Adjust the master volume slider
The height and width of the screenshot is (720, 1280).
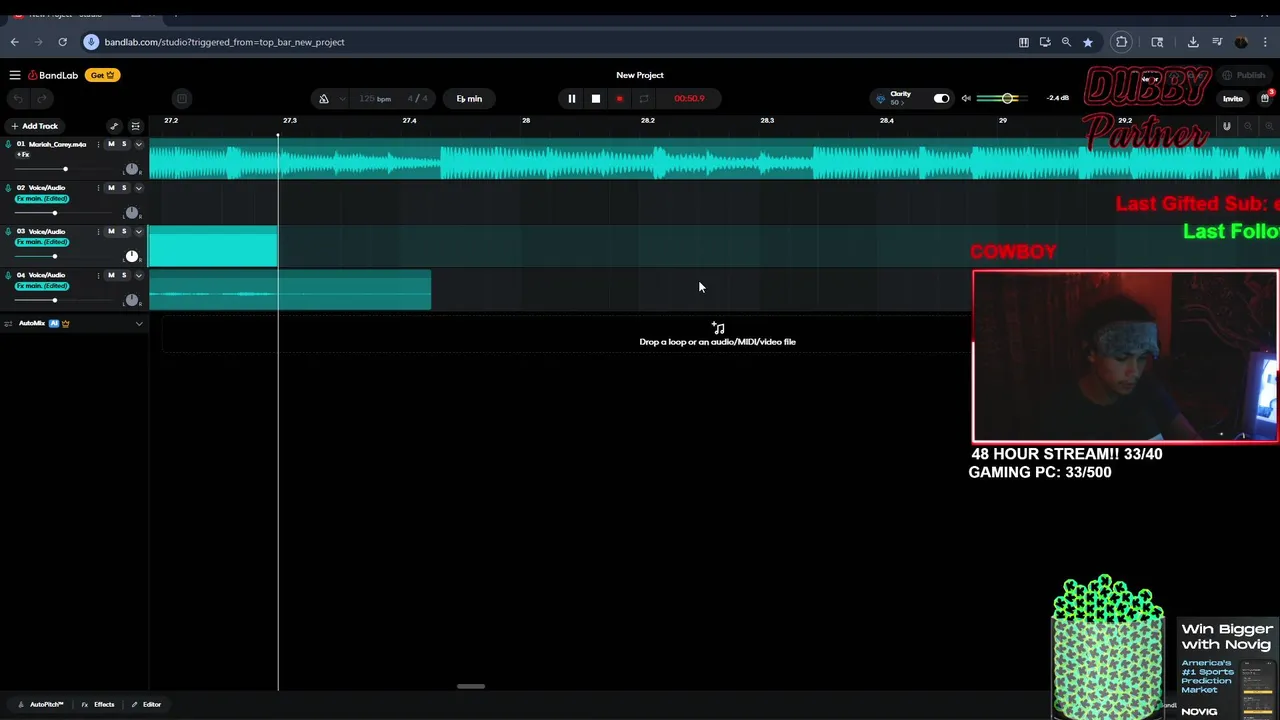click(1007, 98)
